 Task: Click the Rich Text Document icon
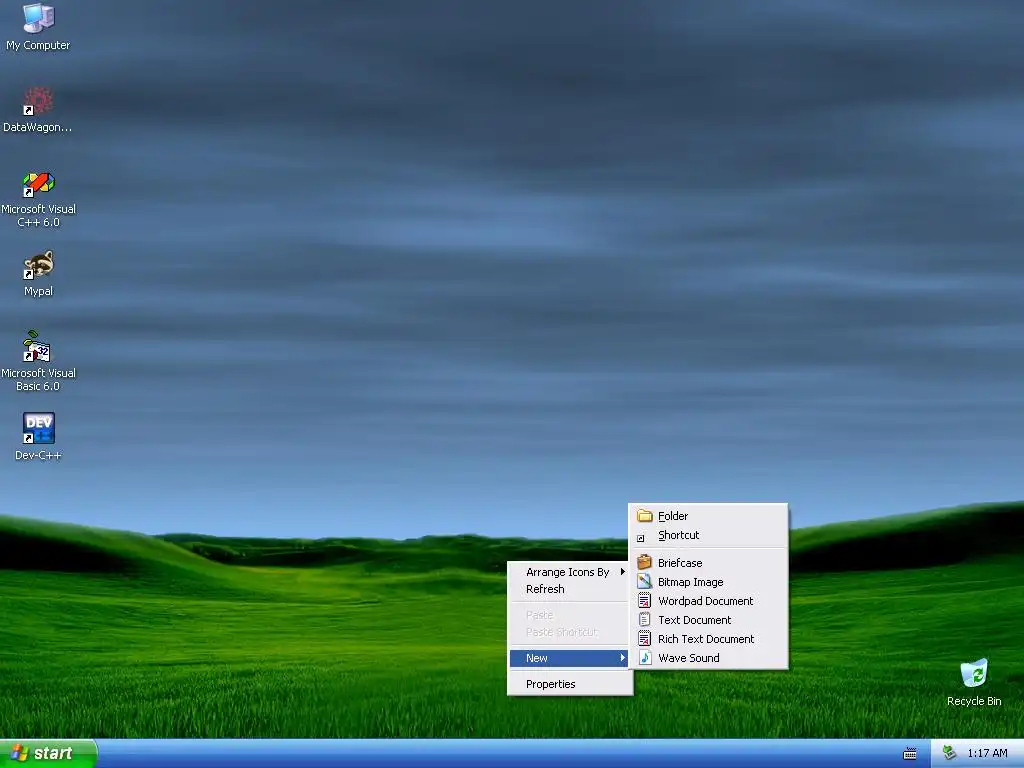(645, 638)
